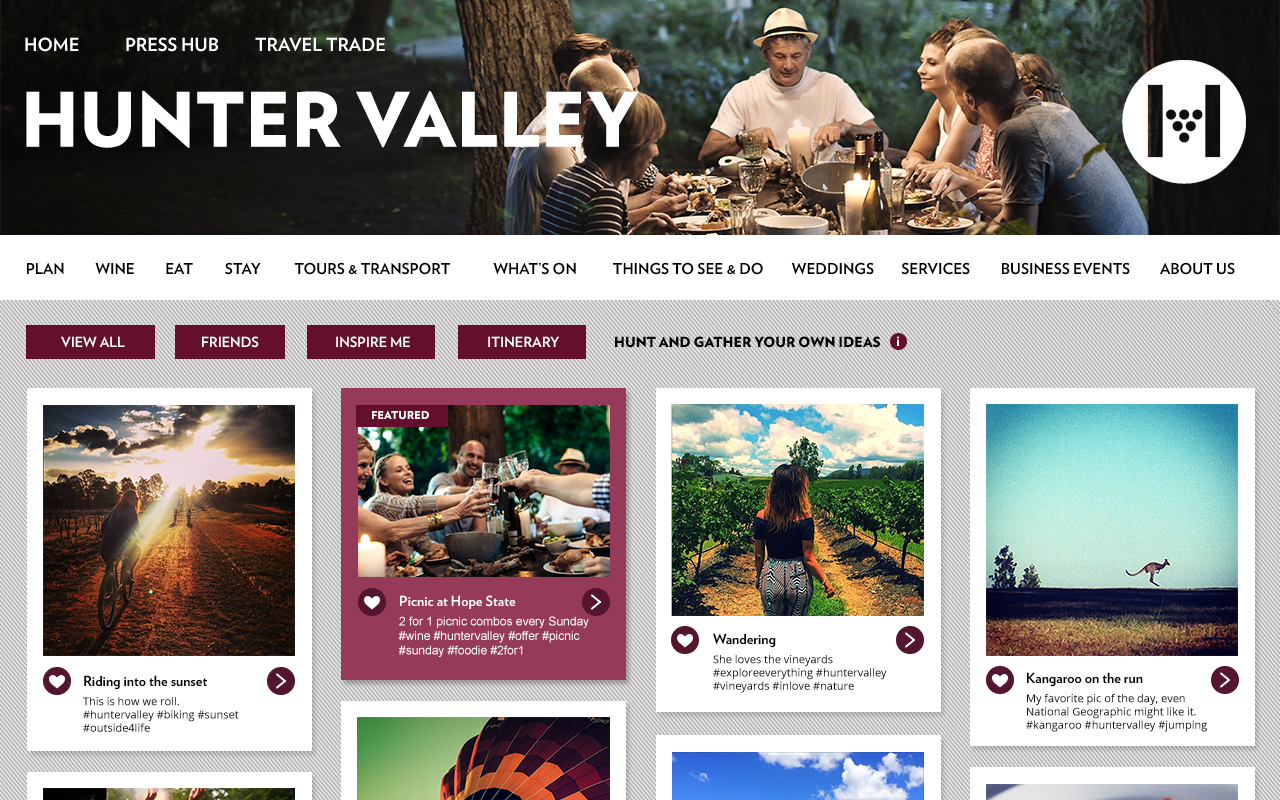Open the Itinerary filter
Viewport: 1280px width, 800px height.
[x=522, y=342]
